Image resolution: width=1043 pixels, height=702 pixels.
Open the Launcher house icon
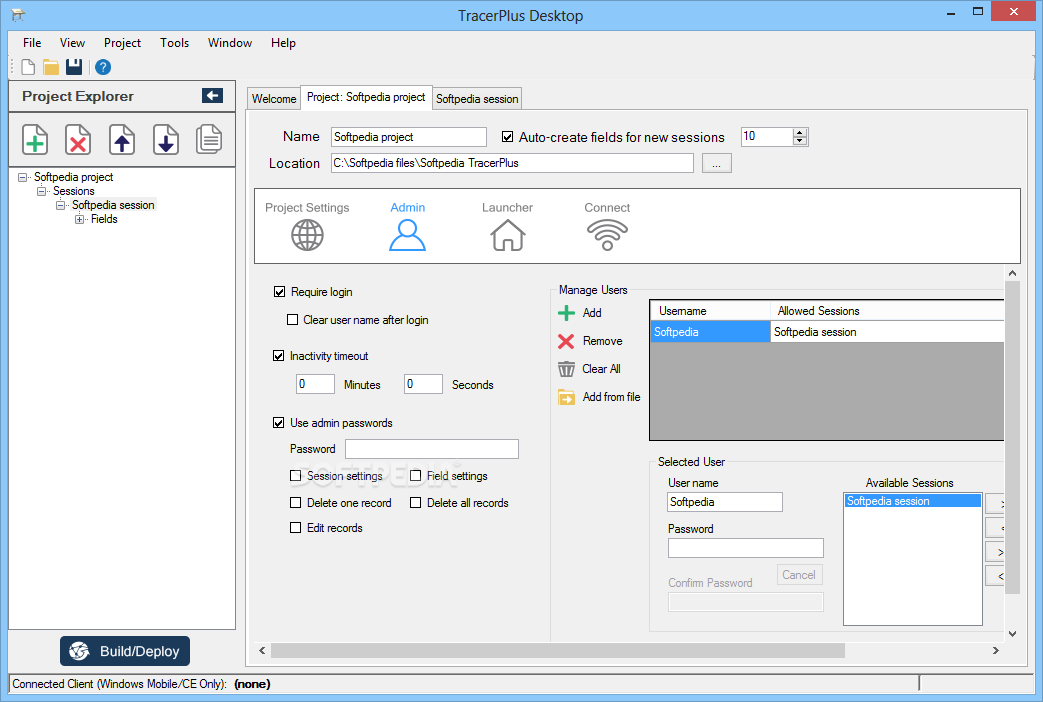pos(508,235)
